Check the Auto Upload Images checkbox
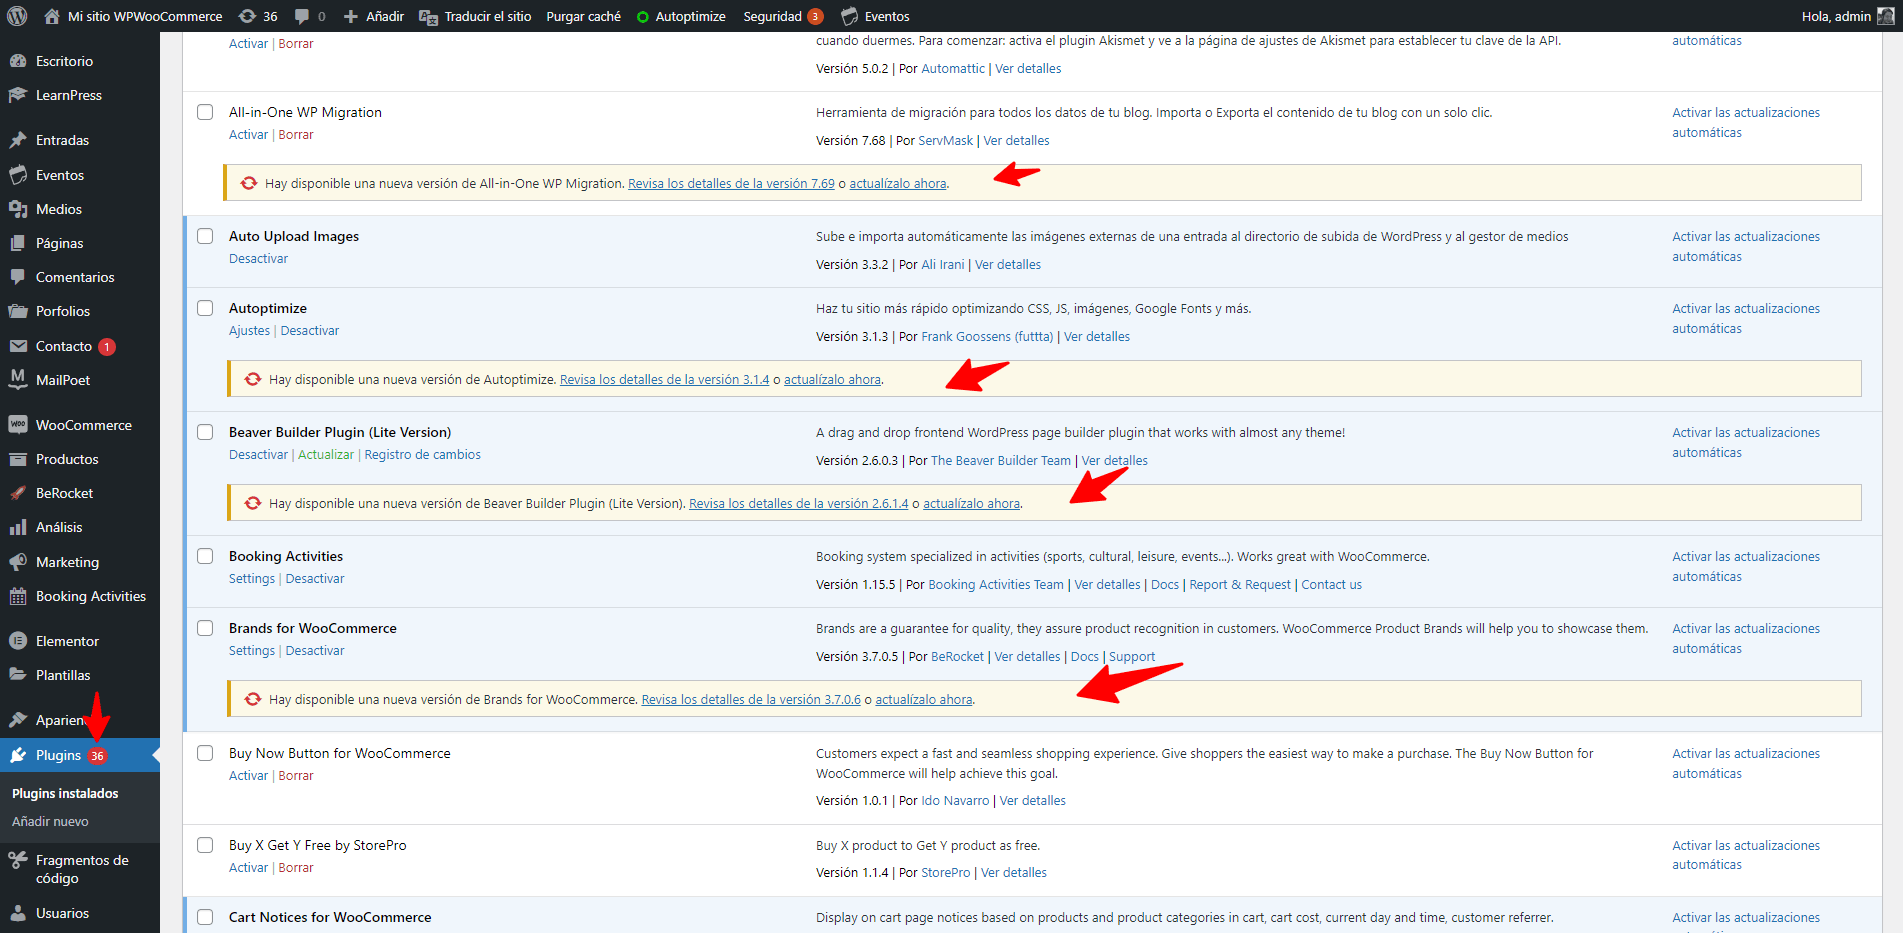 pos(205,236)
